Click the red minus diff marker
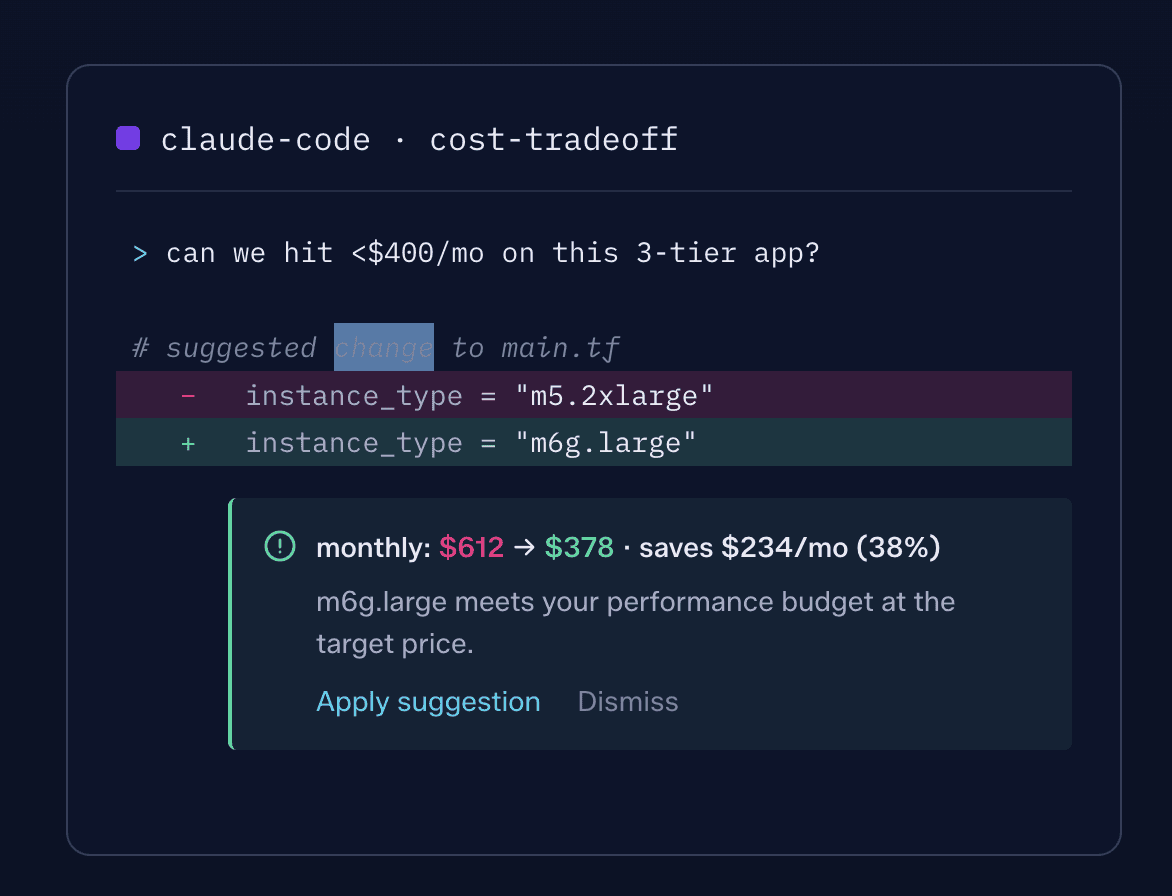The image size is (1172, 896). [x=188, y=396]
